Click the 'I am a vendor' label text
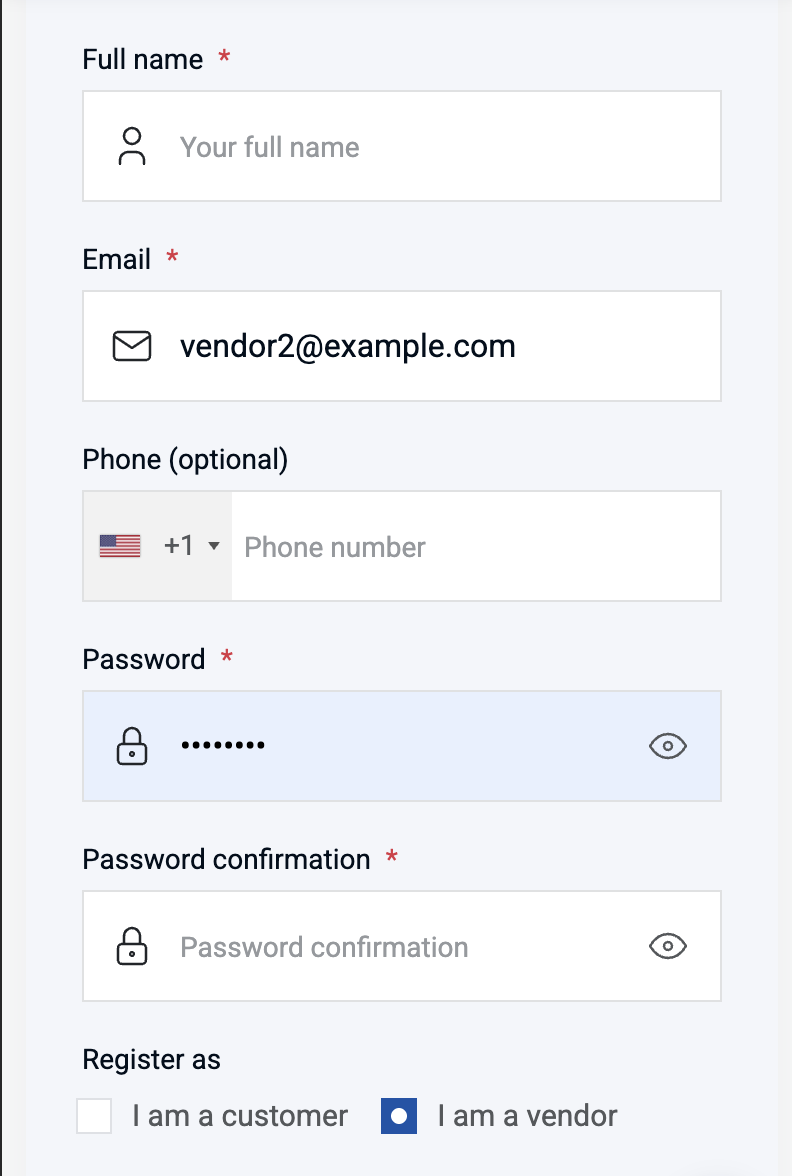Screen dimensions: 792x1176 point(527,1116)
